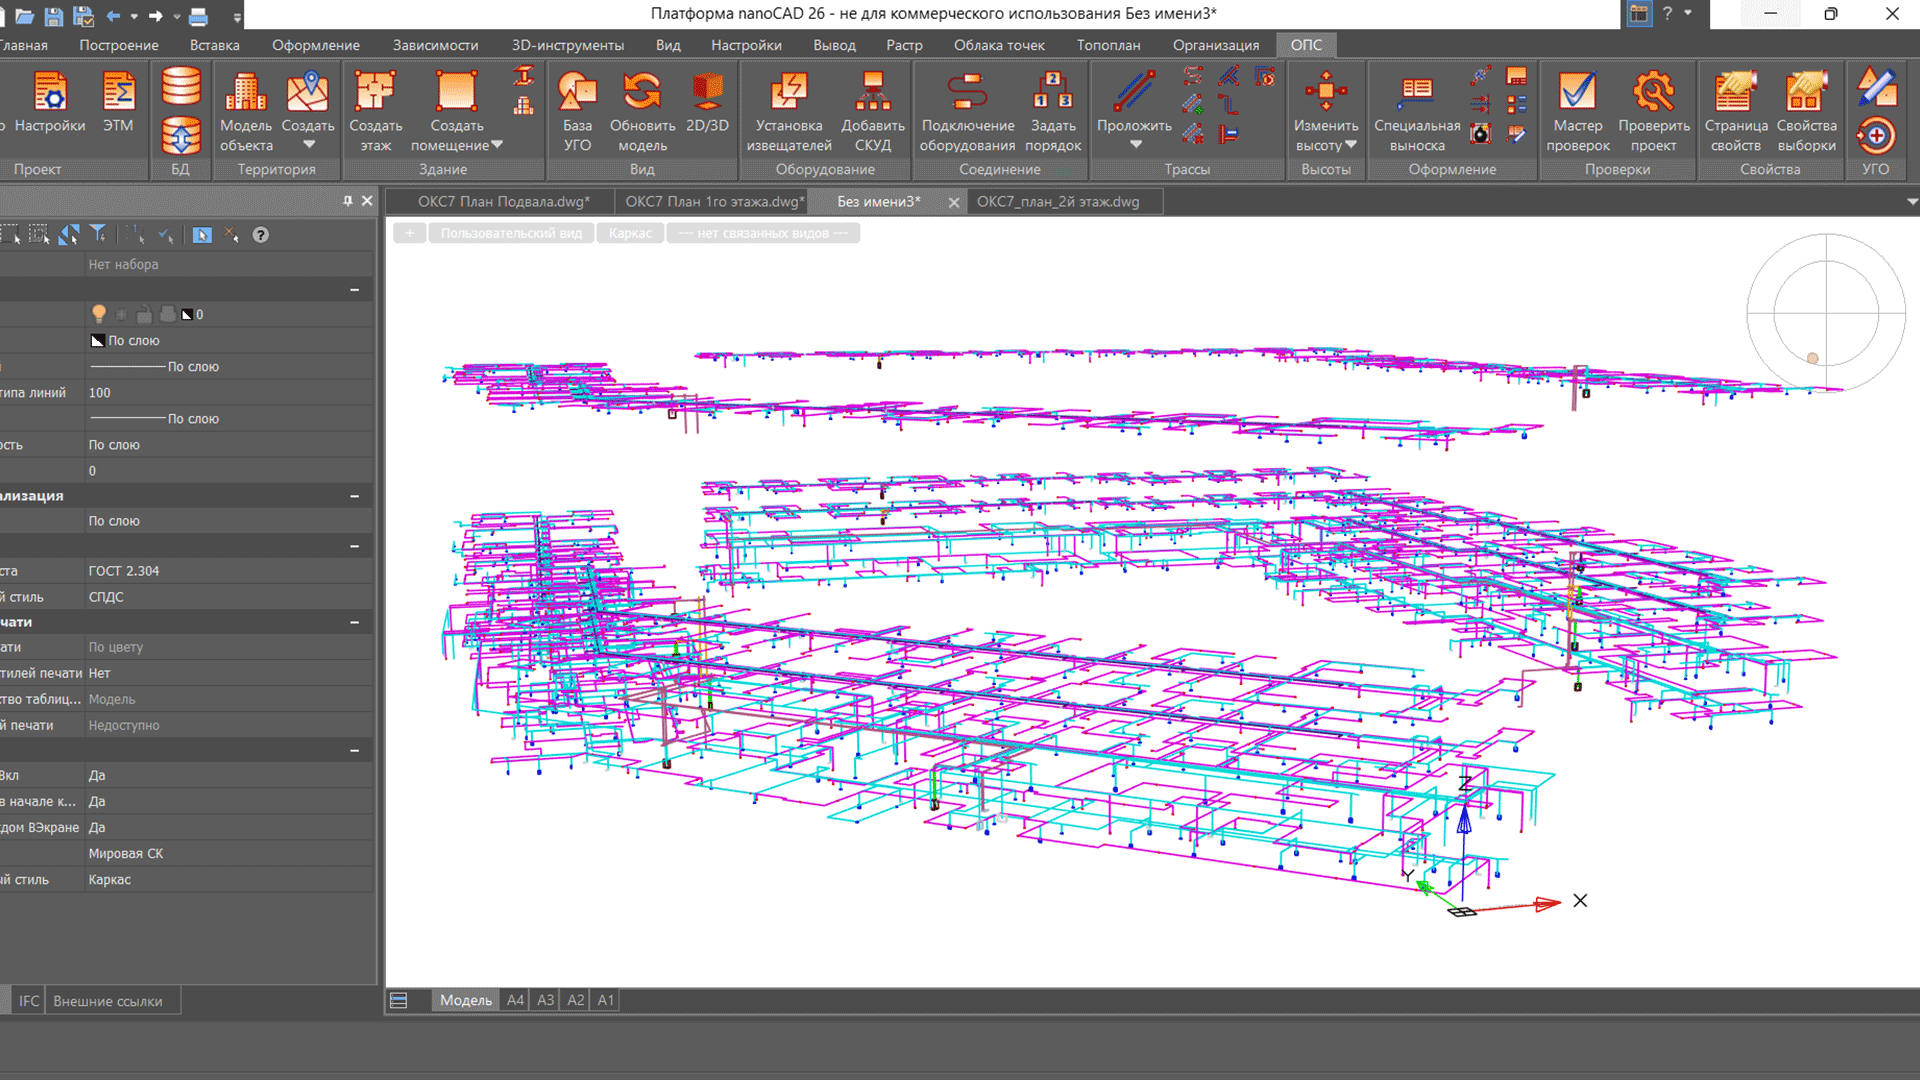Open help icon in properties panel
1920x1080 pixels.
260,235
